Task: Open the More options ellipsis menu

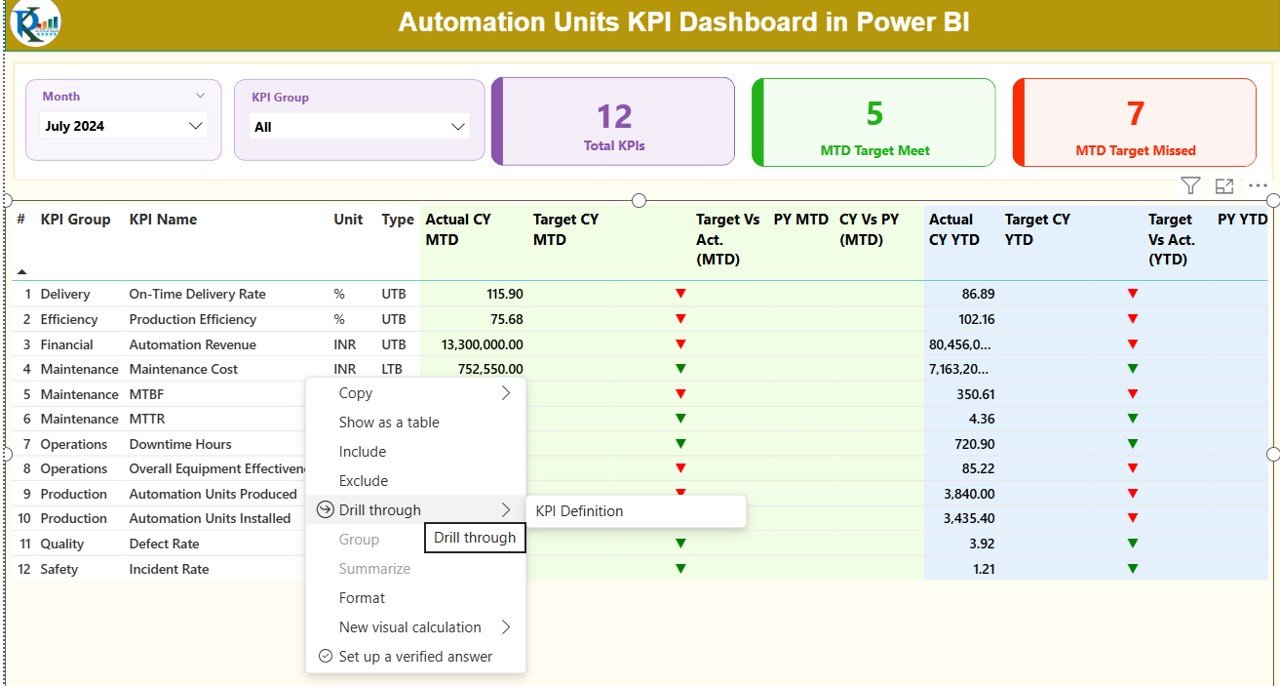Action: [1258, 186]
